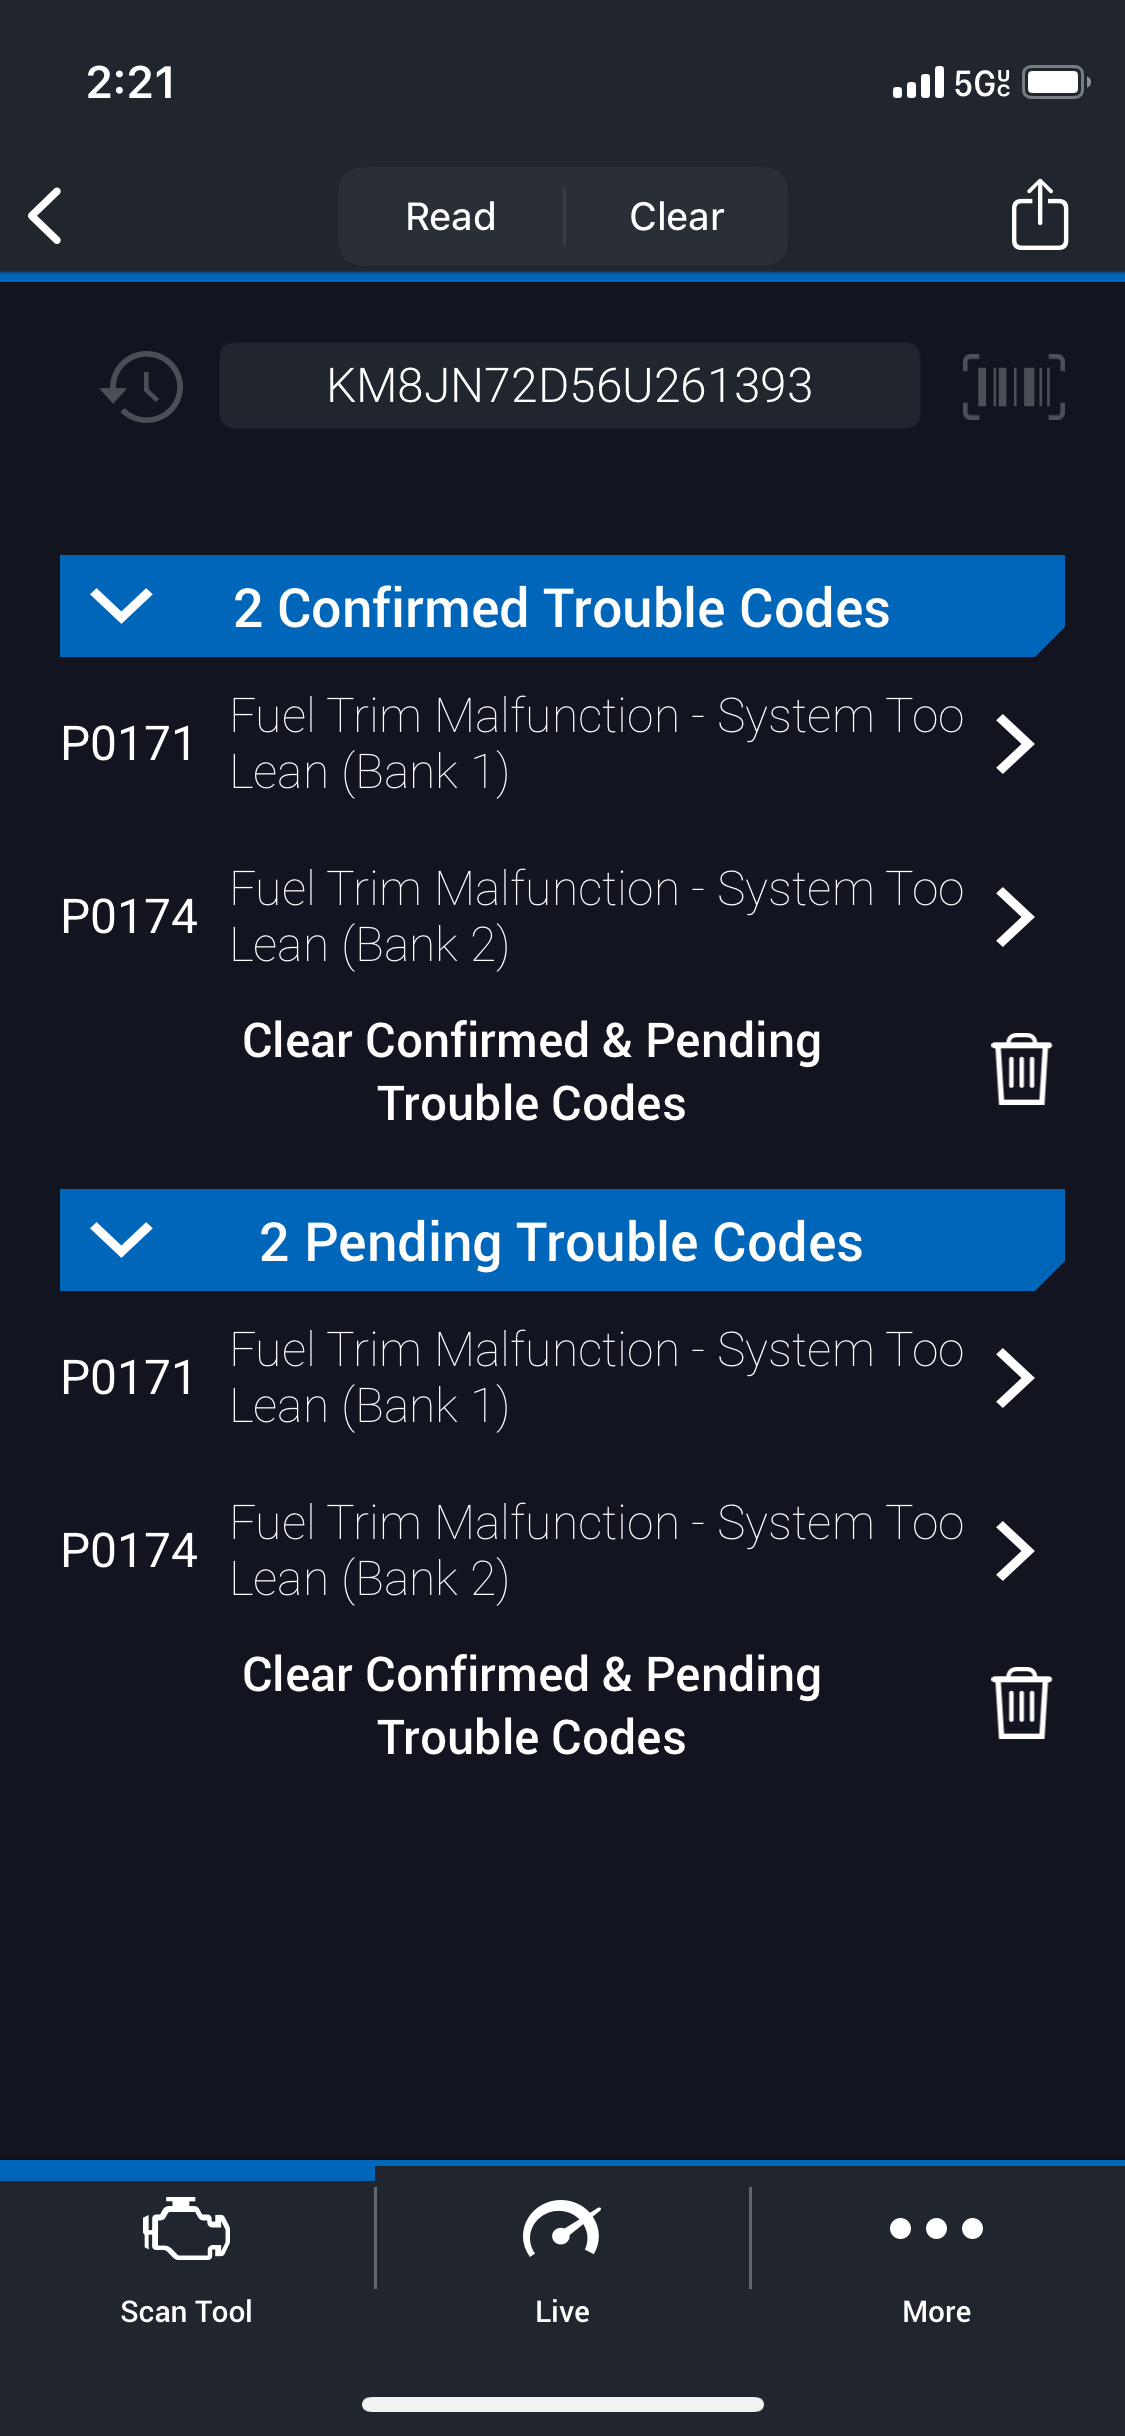Open confirmed P0171 code details chevron
Viewport: 1125px width, 2436px height.
(1015, 744)
